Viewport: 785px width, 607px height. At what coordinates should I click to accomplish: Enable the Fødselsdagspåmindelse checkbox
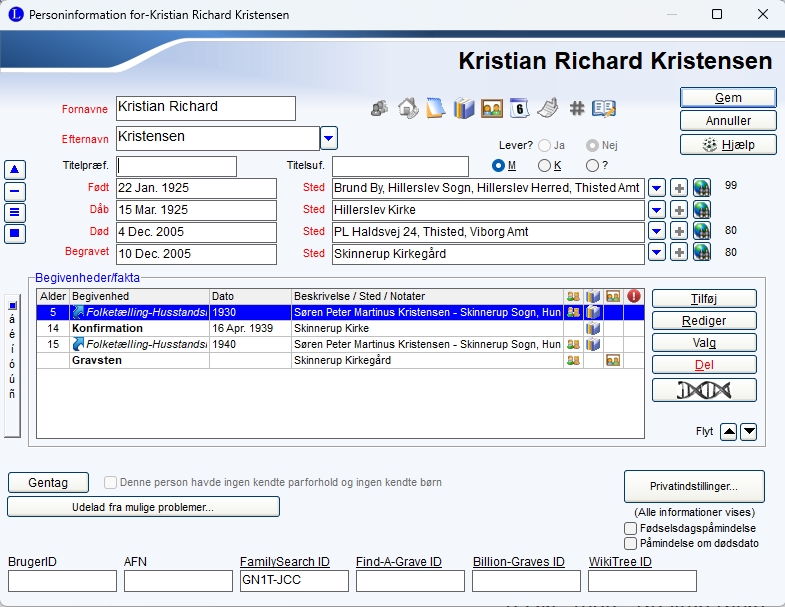click(x=630, y=528)
